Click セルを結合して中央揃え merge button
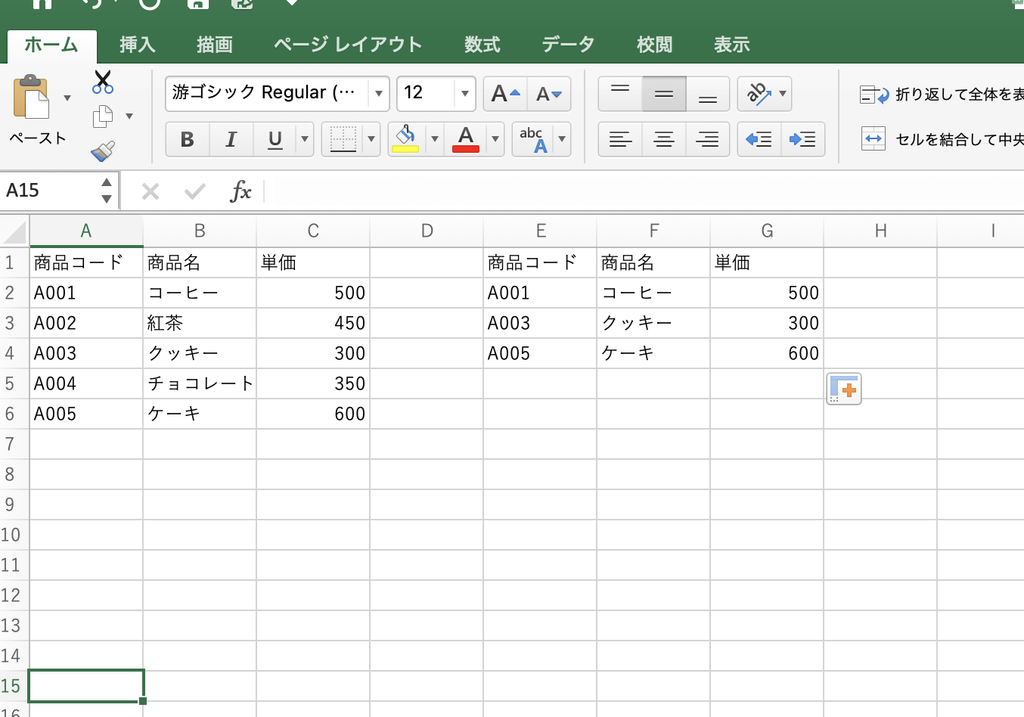Screen dimensions: 1024x717 coord(942,139)
